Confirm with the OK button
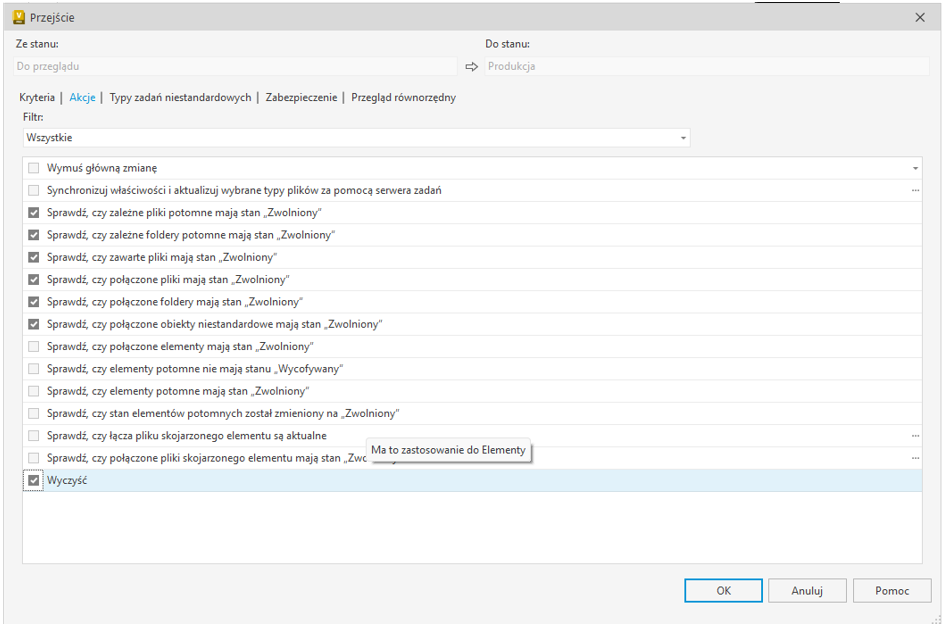This screenshot has width=948, height=629. click(x=723, y=591)
